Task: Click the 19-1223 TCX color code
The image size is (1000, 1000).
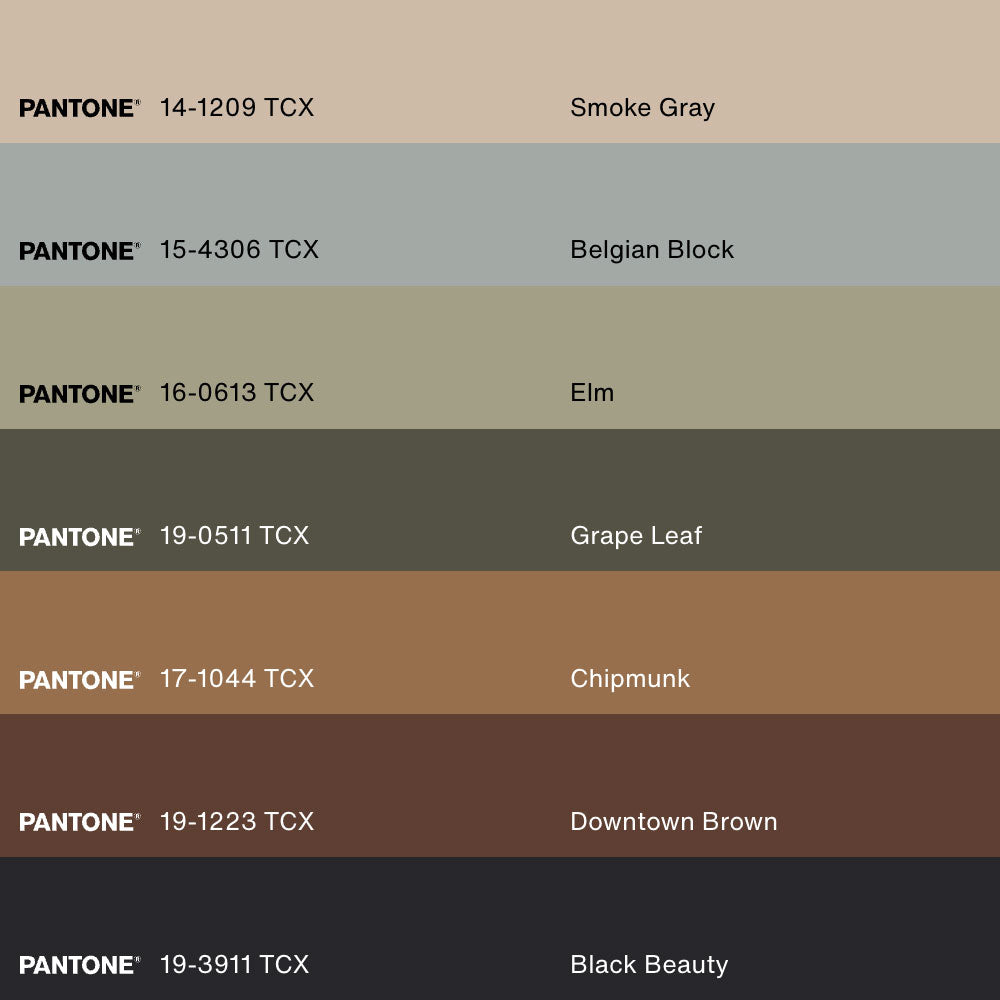Action: (x=237, y=821)
